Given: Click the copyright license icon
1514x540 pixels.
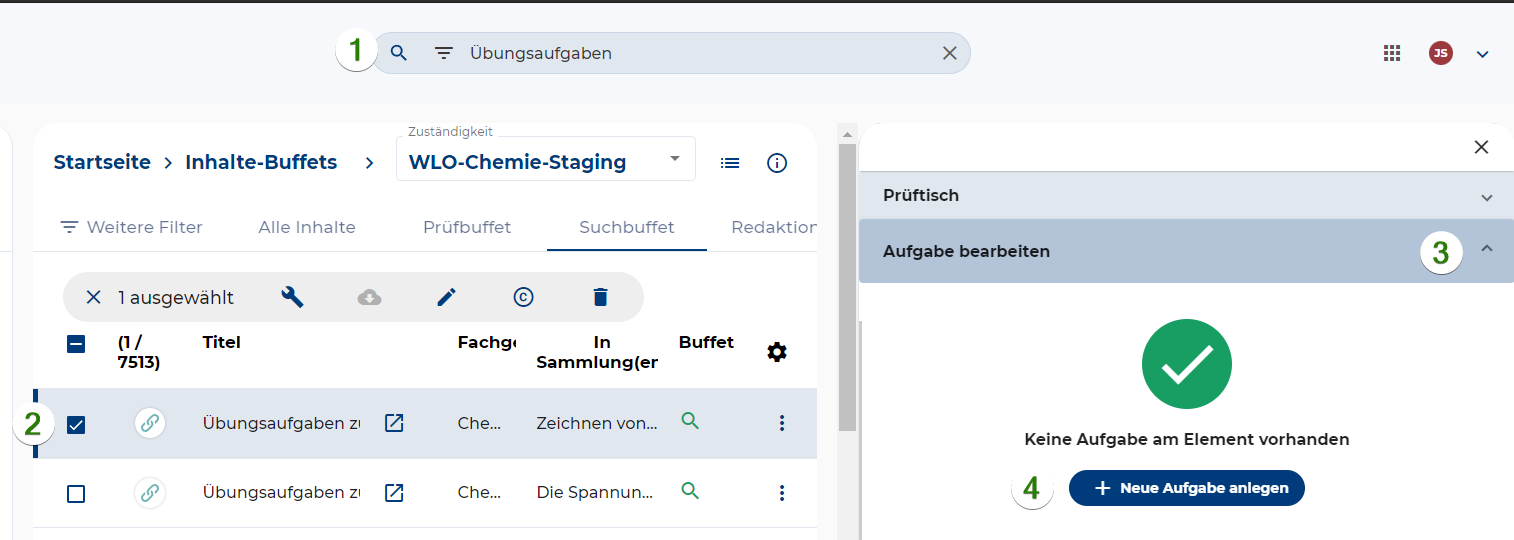Looking at the screenshot, I should (x=523, y=297).
